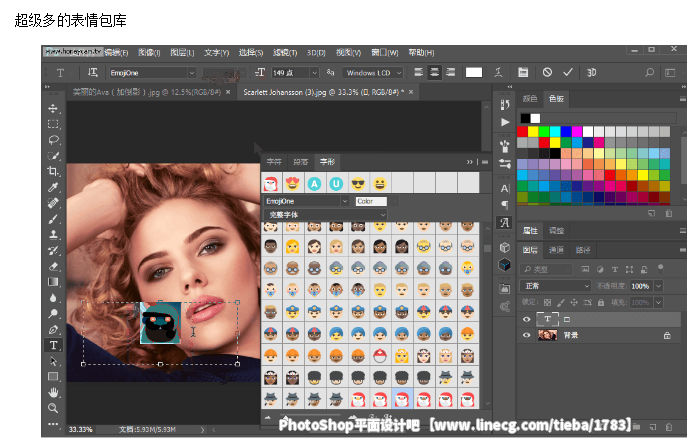Open the 3D text option

point(591,72)
